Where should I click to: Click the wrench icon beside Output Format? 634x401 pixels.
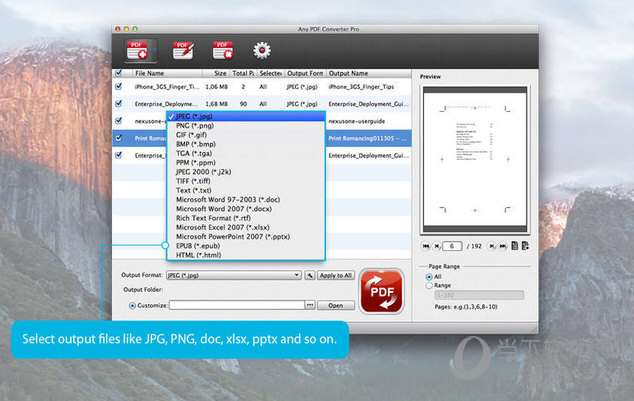click(310, 275)
